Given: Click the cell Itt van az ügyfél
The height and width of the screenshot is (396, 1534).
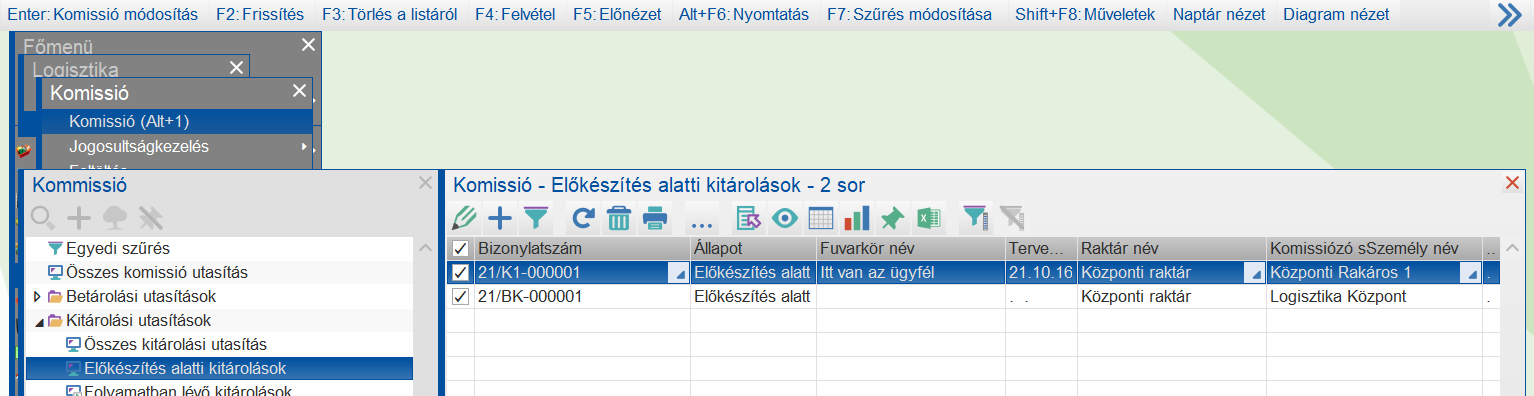Looking at the screenshot, I should pyautogui.click(x=910, y=272).
